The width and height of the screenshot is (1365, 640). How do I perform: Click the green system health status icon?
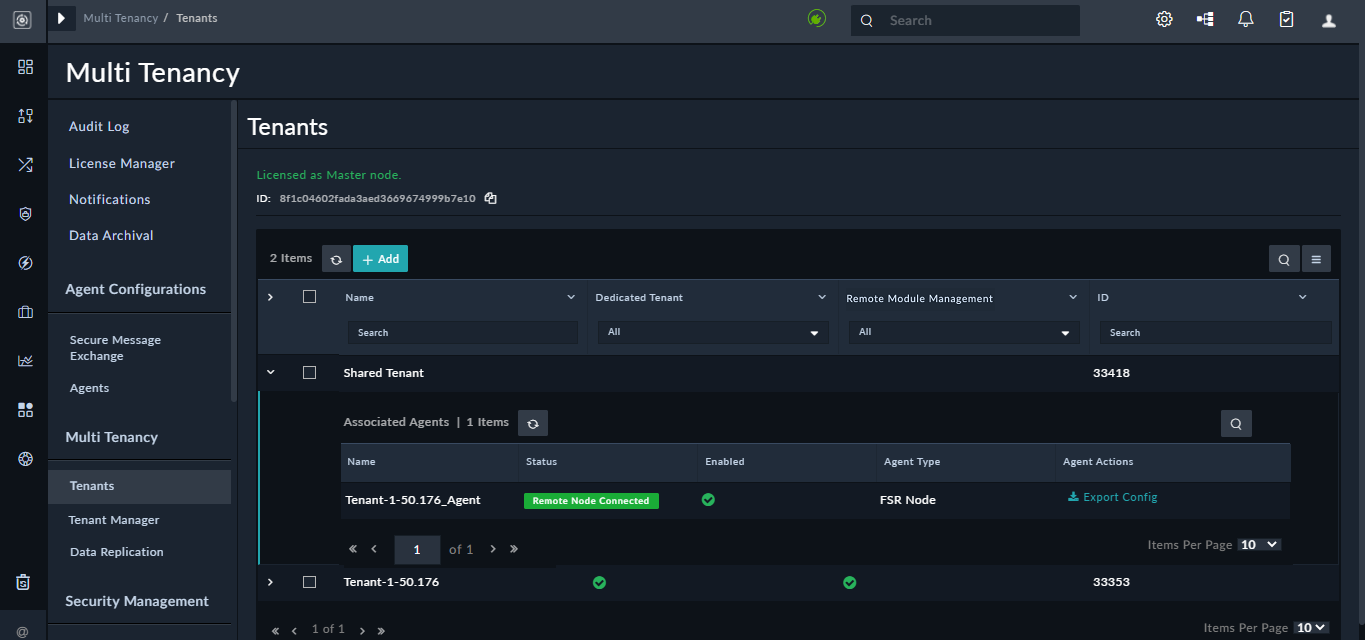pos(817,18)
